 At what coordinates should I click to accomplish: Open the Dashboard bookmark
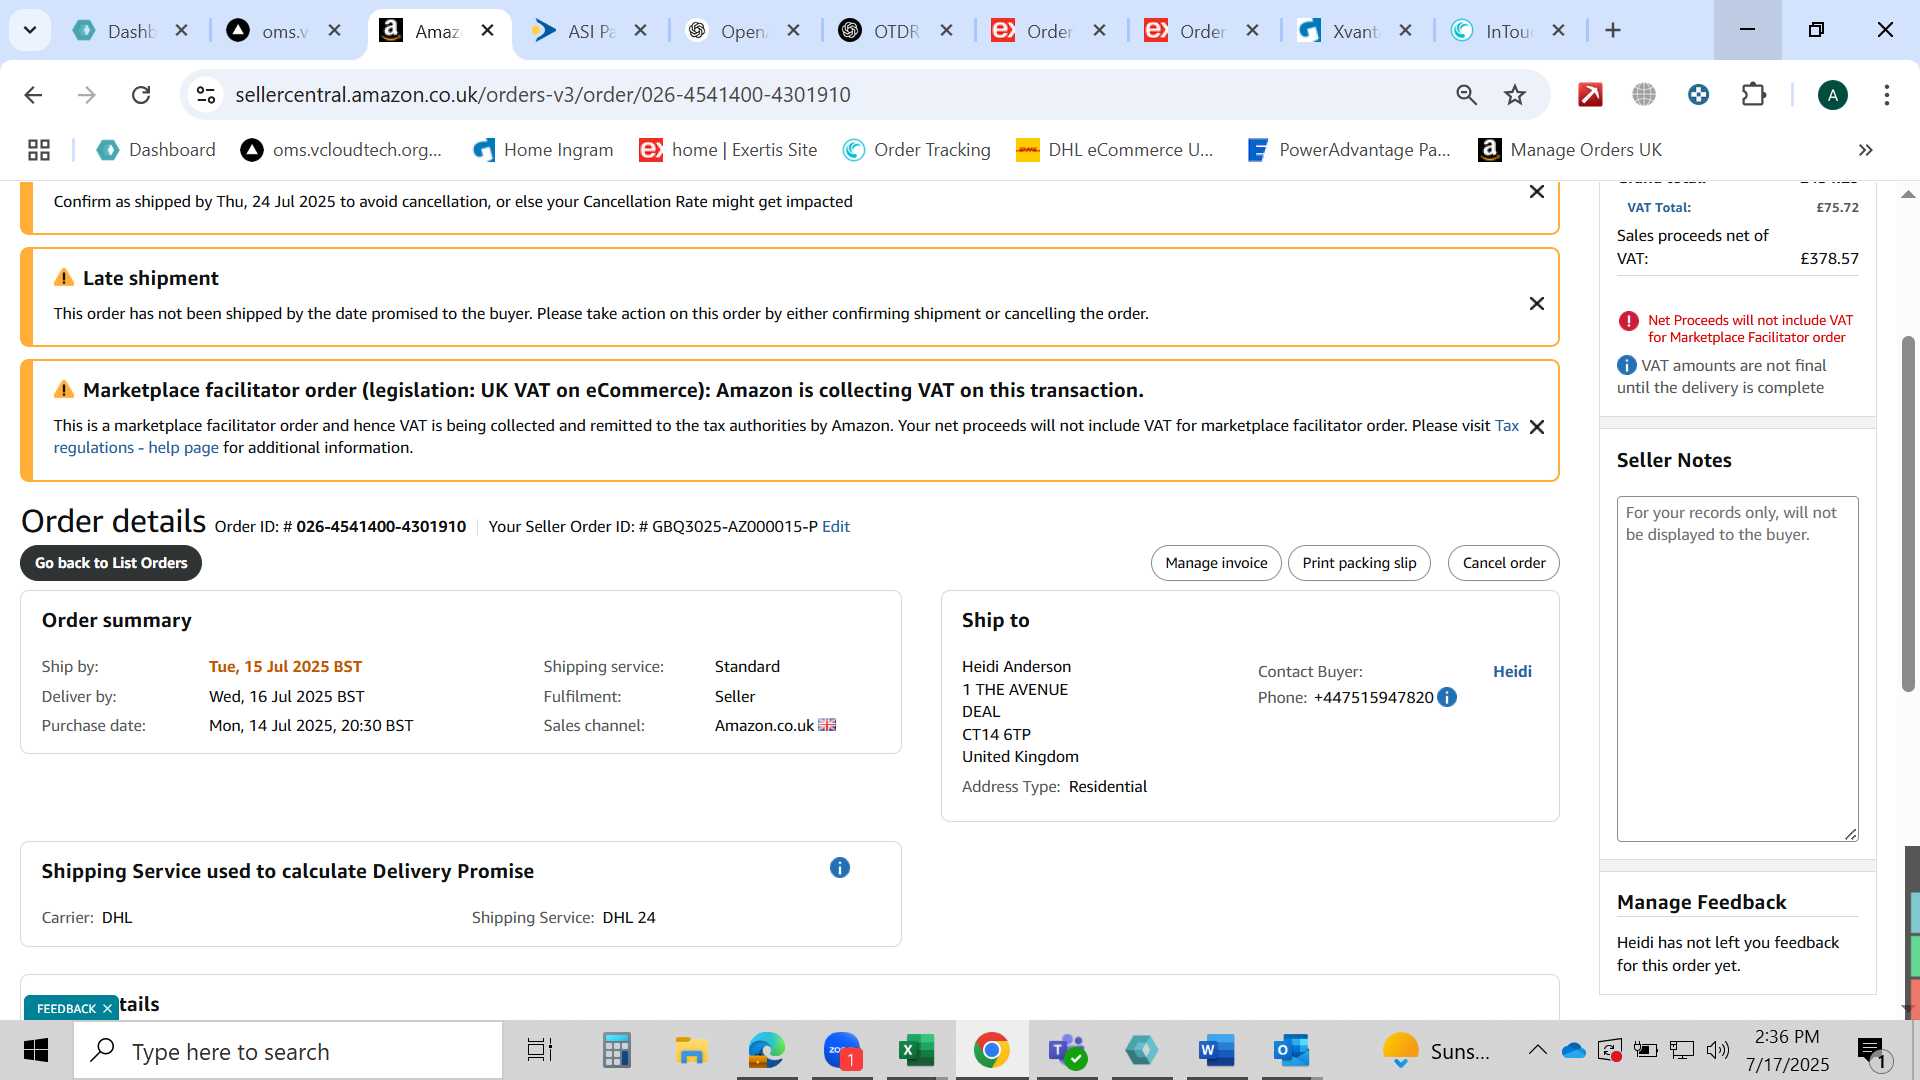(156, 150)
